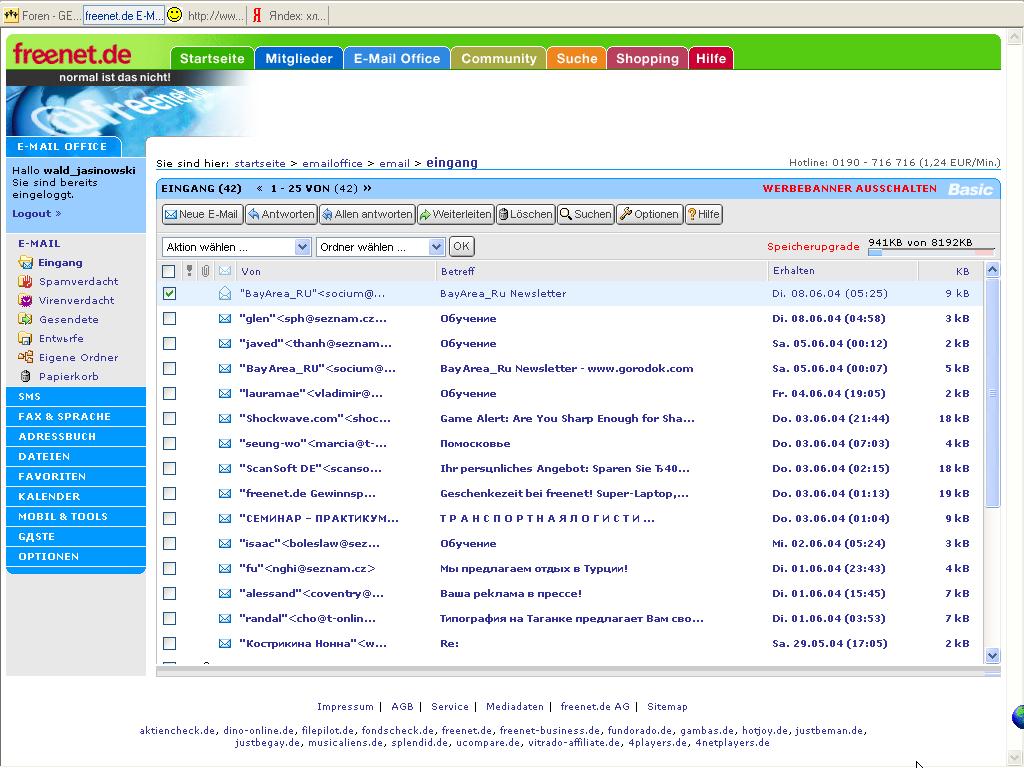This screenshot has height=768, width=1024.
Task: Switch to the Яндекс browser tab
Action: 289,15
